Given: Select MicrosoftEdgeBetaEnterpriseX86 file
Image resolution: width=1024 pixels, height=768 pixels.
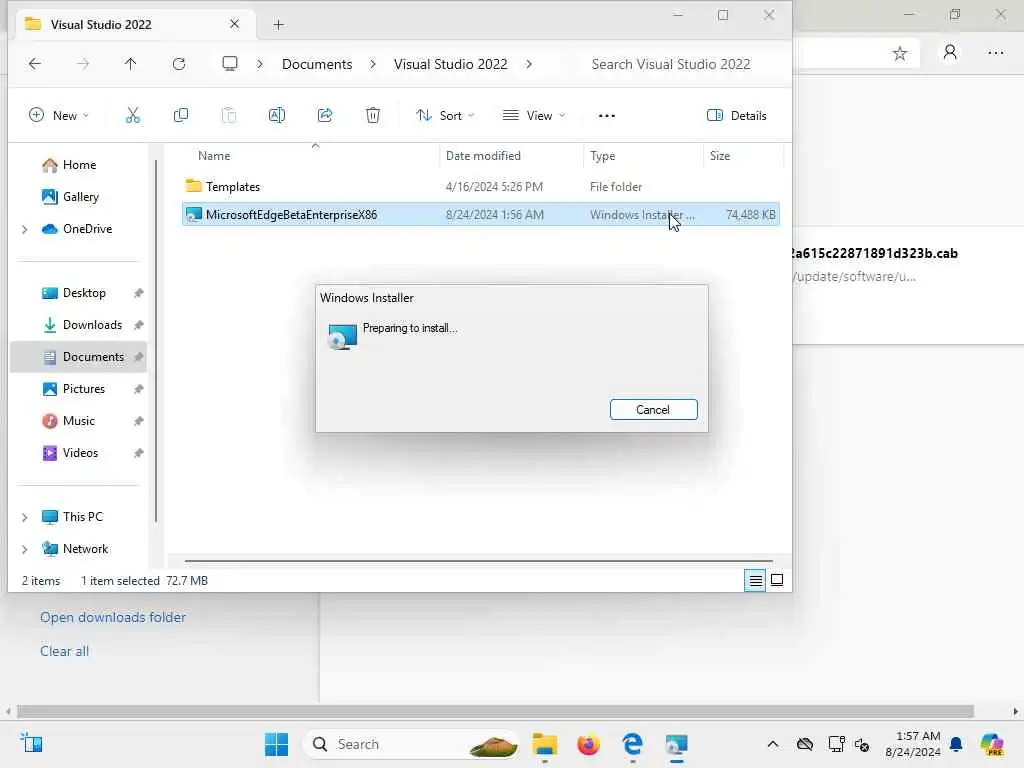Looking at the screenshot, I should tap(480, 215).
